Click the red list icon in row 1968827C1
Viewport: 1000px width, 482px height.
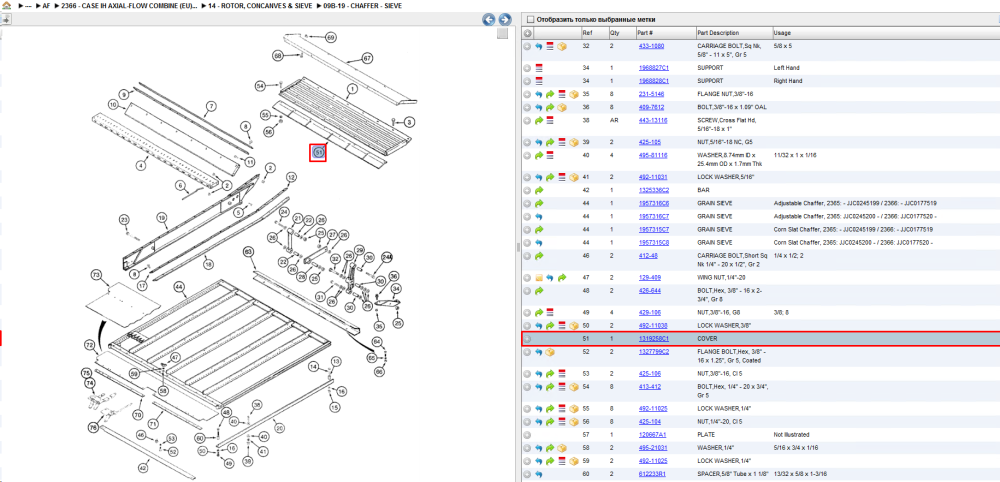point(539,68)
